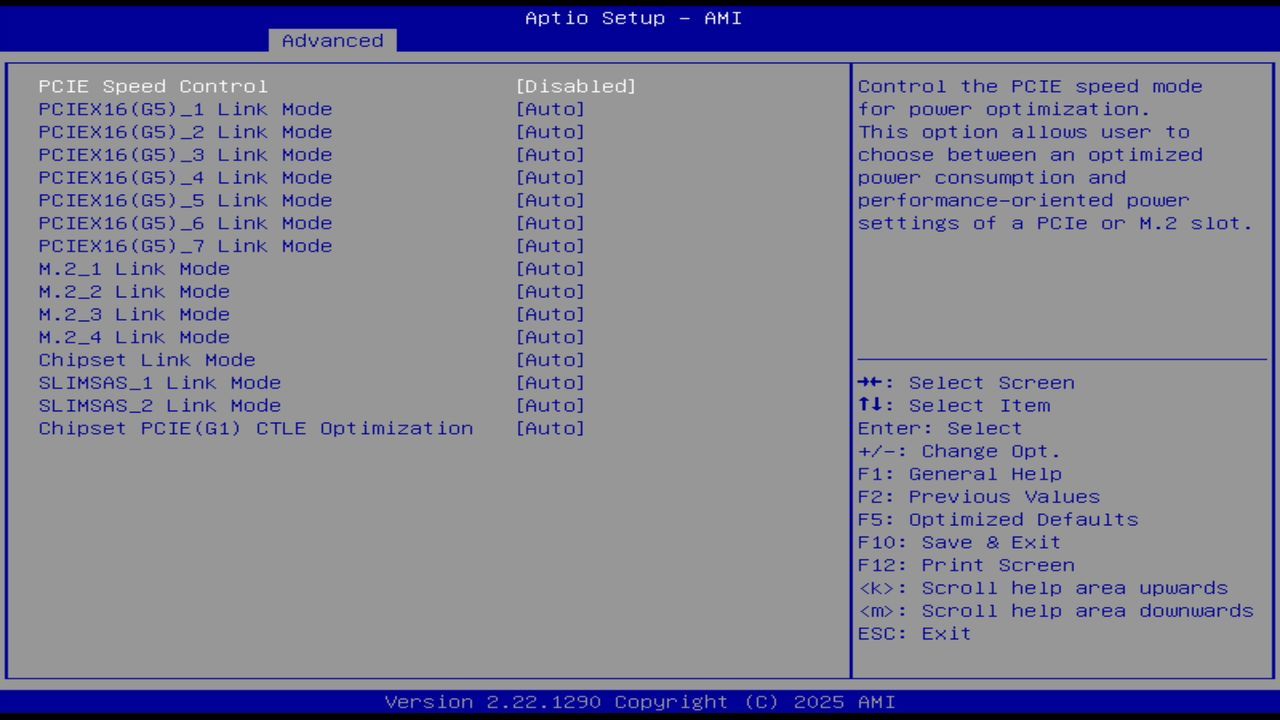Click F10: Save & Exit hint

coord(959,542)
